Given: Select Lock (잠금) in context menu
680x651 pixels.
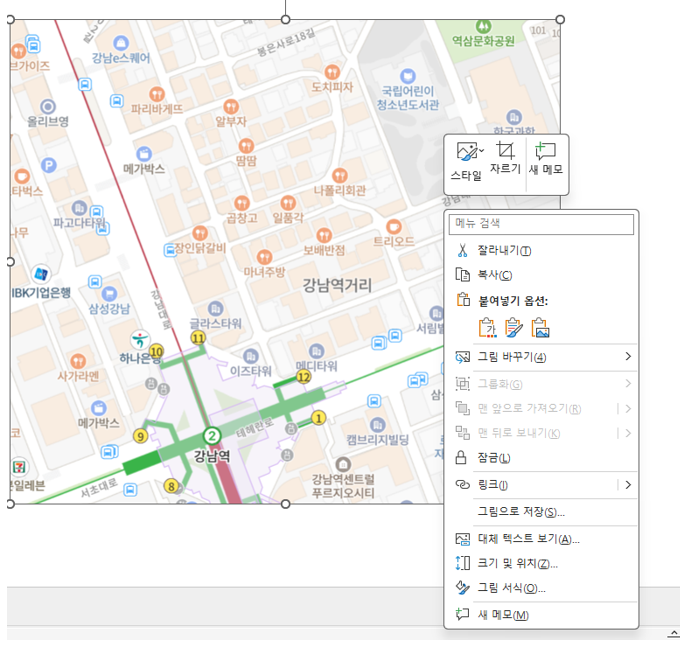Looking at the screenshot, I should [x=541, y=458].
